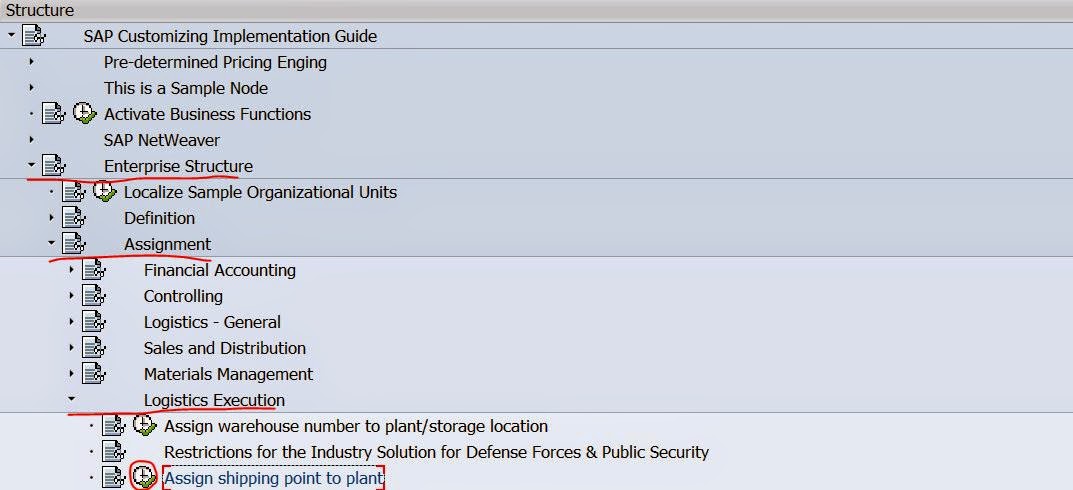Collapse the Logistics Execution node arrow

72,400
